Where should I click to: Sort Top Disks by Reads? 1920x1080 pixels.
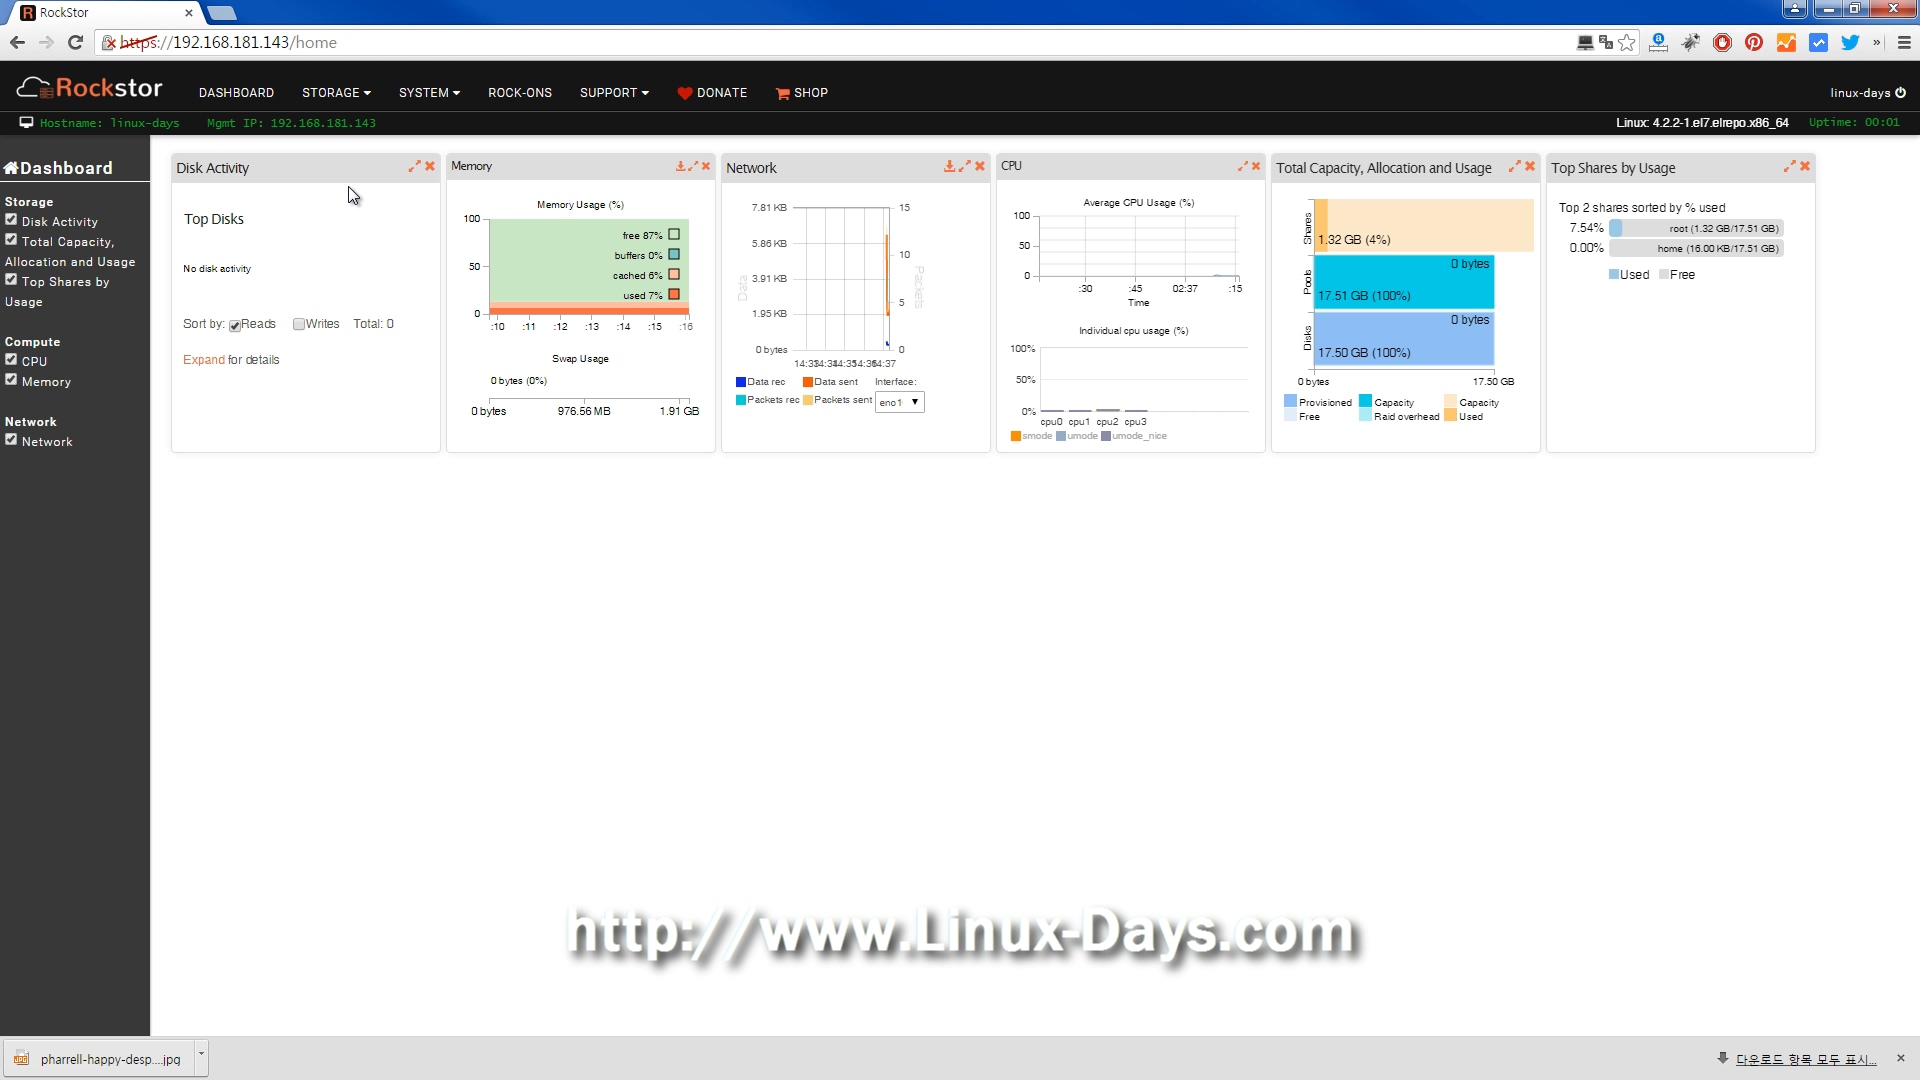235,325
